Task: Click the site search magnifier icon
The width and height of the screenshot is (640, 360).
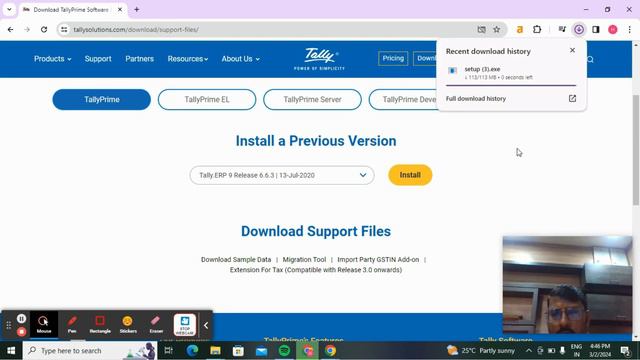Action: point(590,60)
